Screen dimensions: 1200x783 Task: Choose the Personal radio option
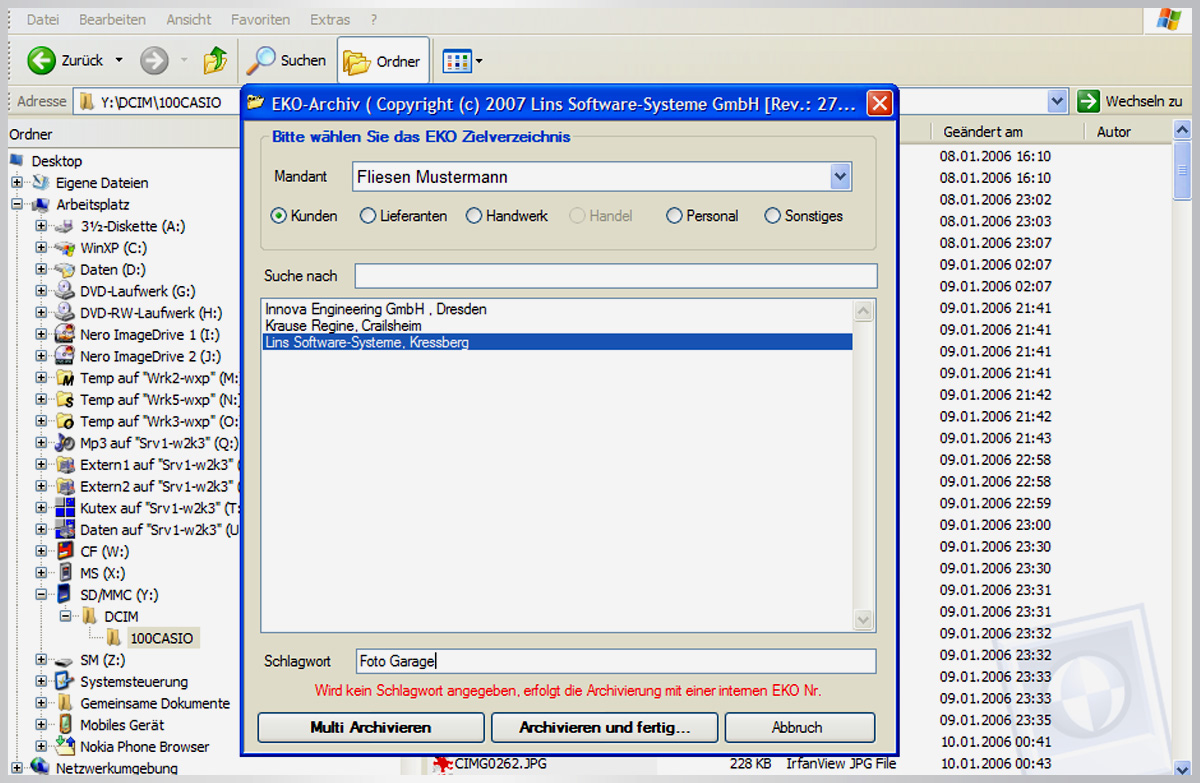pyautogui.click(x=674, y=216)
